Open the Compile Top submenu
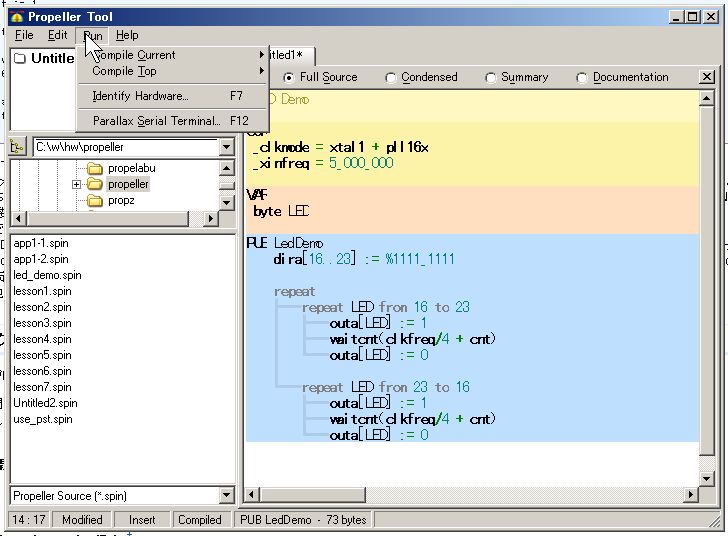Image resolution: width=728 pixels, height=536 pixels. (124, 71)
